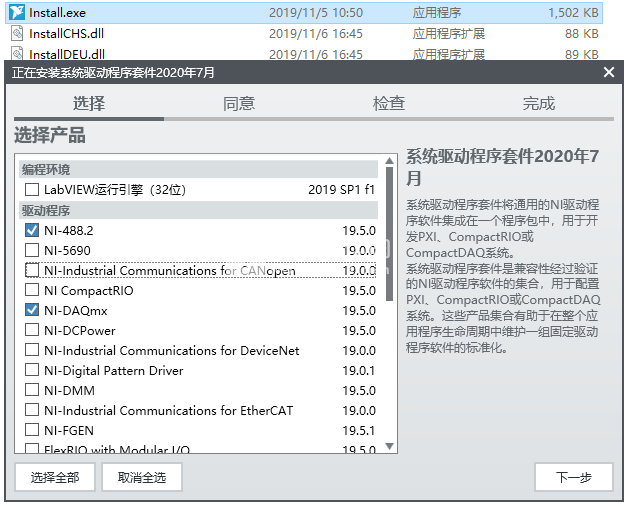Enable the NI-5690 checkbox
The image size is (632, 513).
click(x=32, y=250)
